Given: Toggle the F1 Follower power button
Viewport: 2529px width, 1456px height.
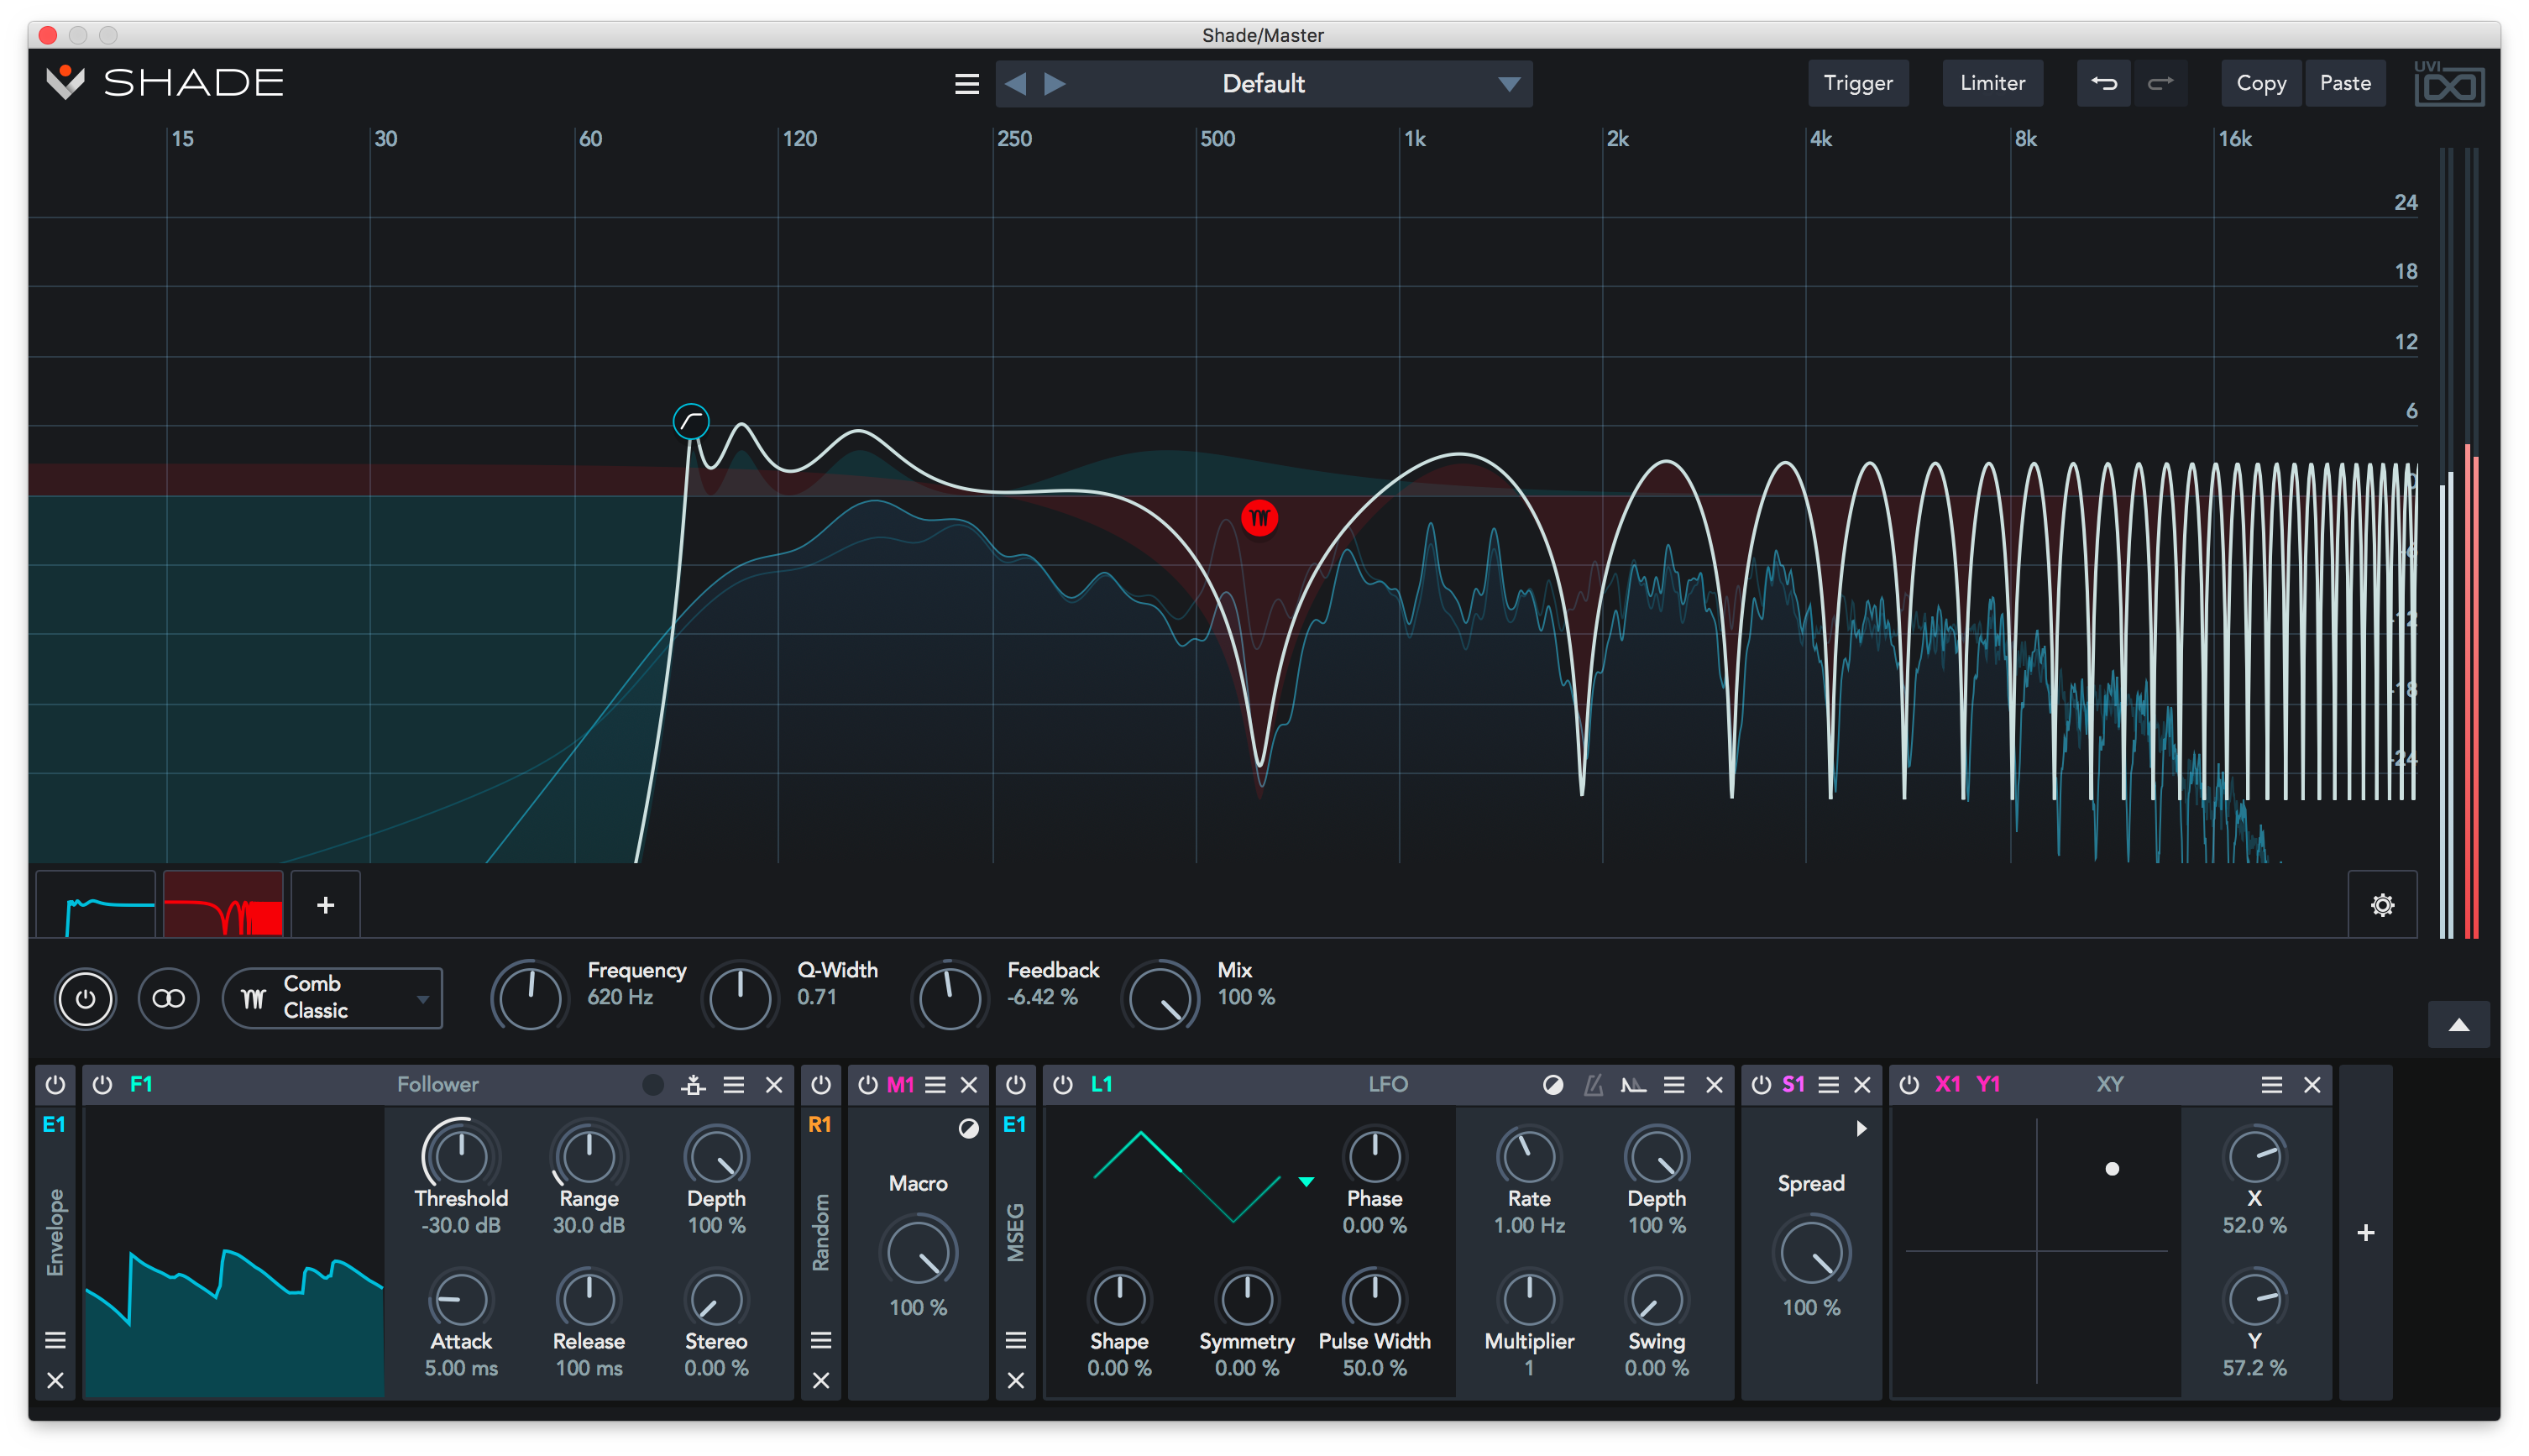Looking at the screenshot, I should point(102,1085).
